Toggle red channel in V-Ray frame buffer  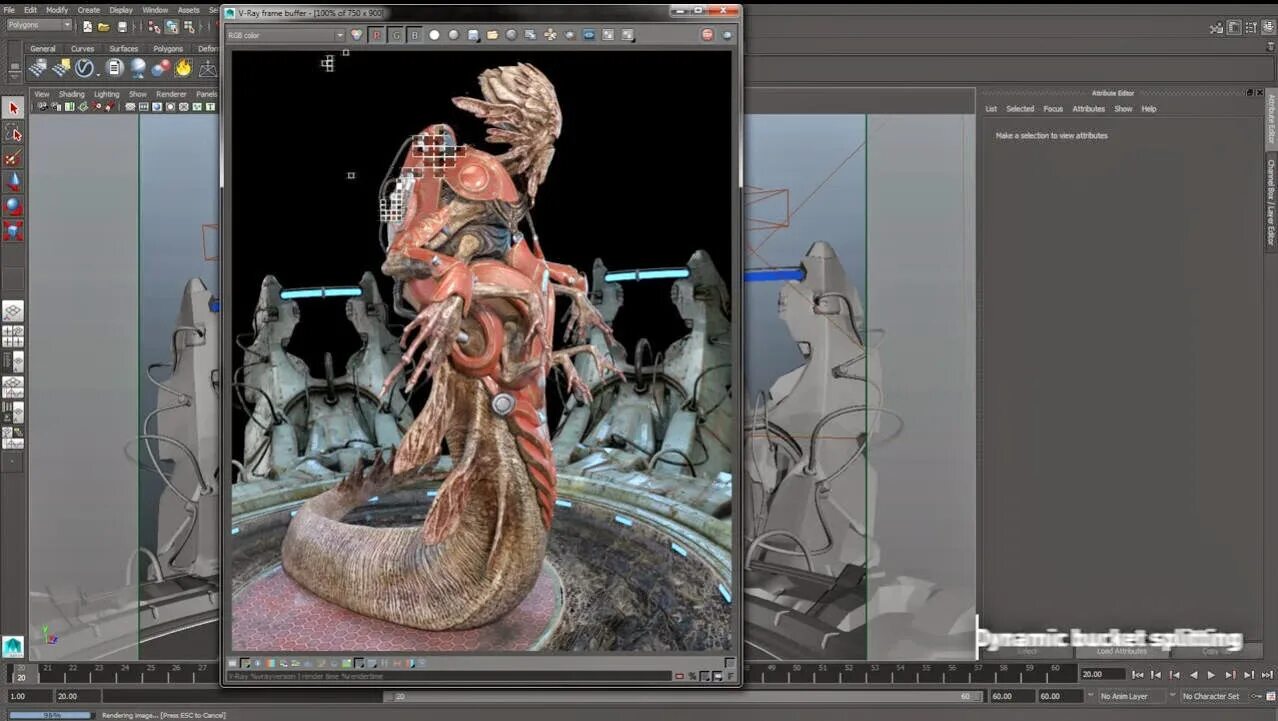(377, 35)
